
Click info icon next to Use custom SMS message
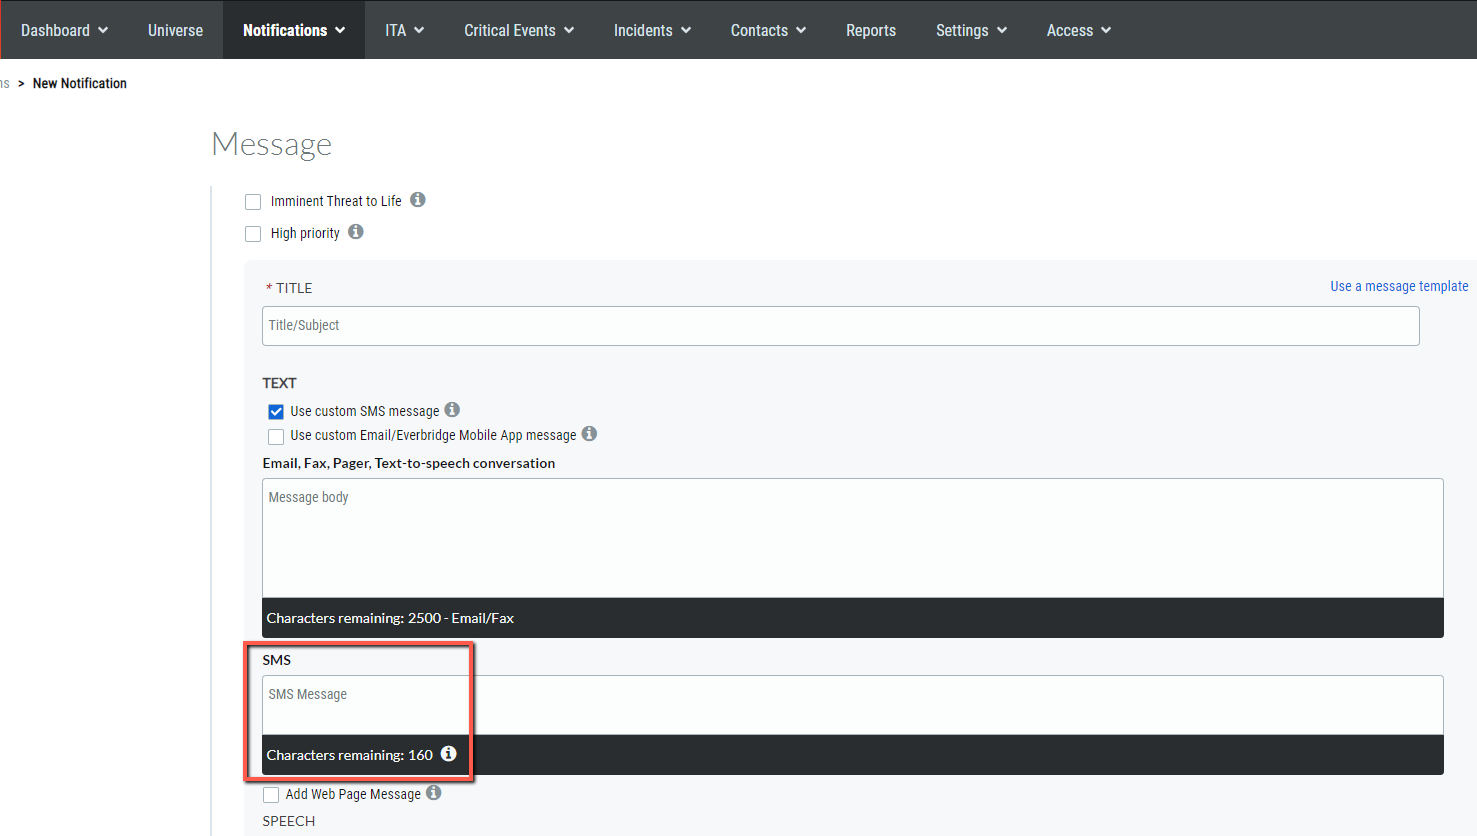452,410
